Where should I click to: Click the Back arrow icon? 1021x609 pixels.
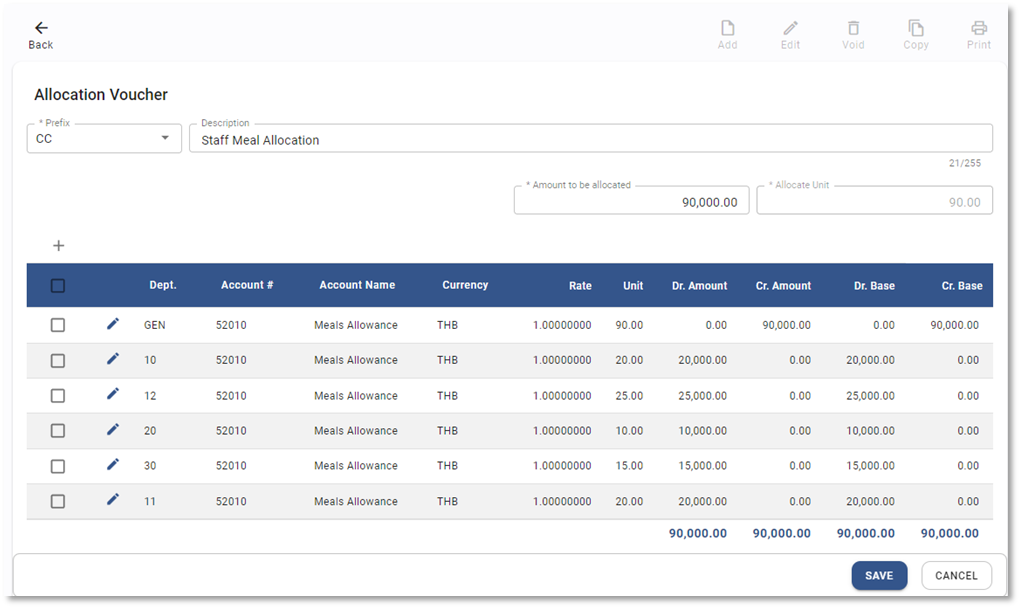coord(41,29)
